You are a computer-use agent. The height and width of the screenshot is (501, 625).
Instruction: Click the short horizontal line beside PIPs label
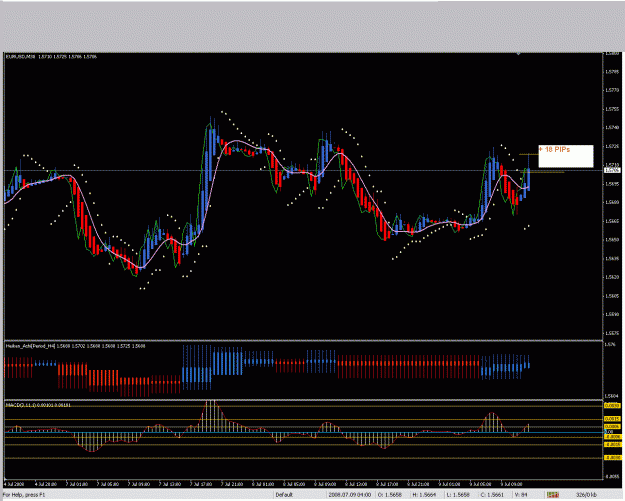(x=529, y=155)
